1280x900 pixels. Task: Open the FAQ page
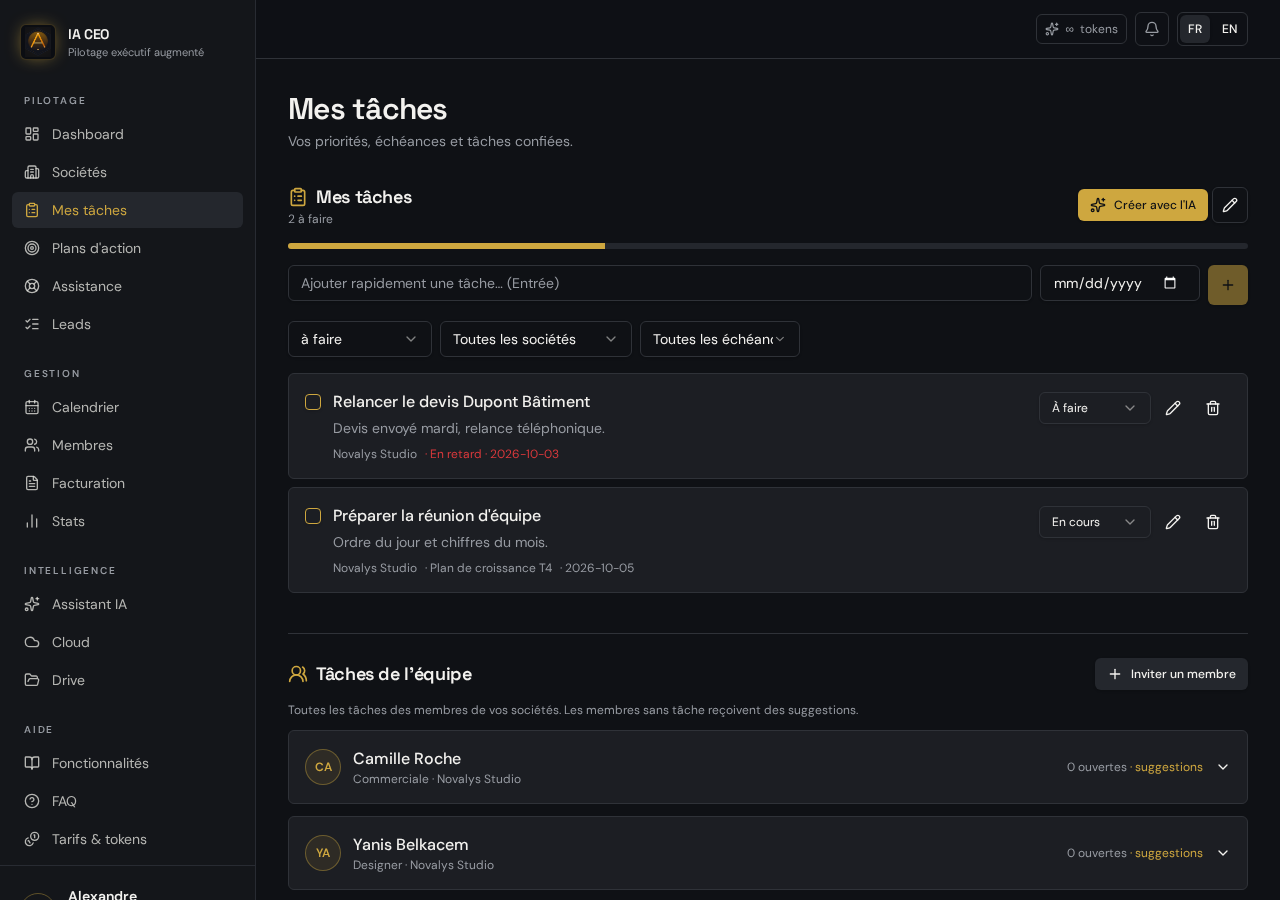point(127,801)
